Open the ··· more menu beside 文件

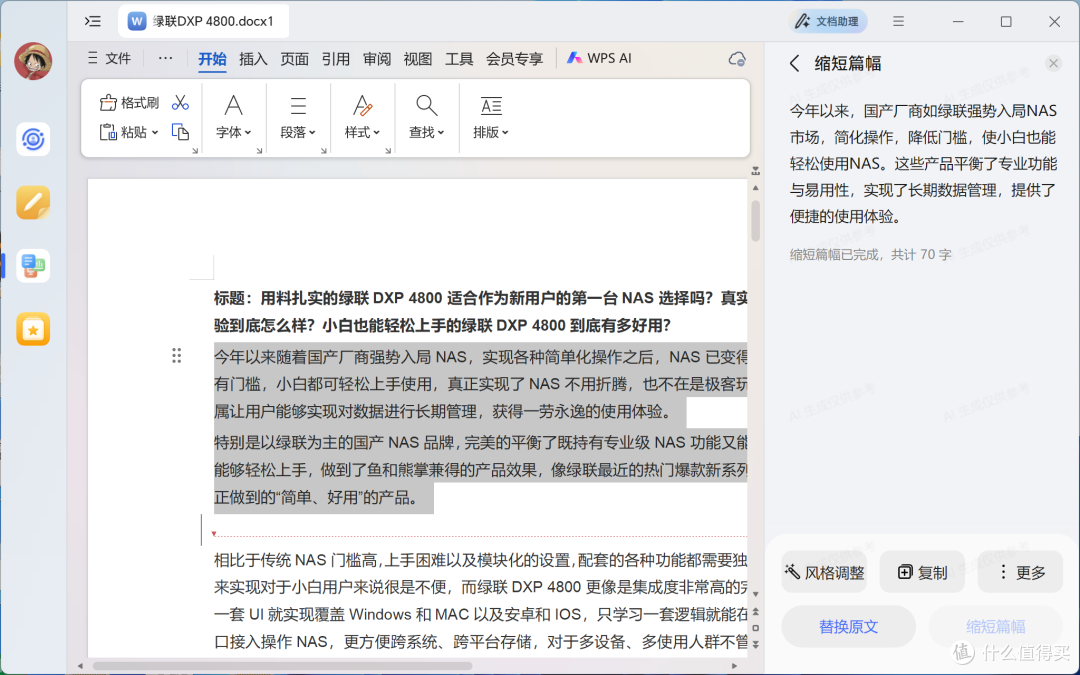[x=165, y=59]
